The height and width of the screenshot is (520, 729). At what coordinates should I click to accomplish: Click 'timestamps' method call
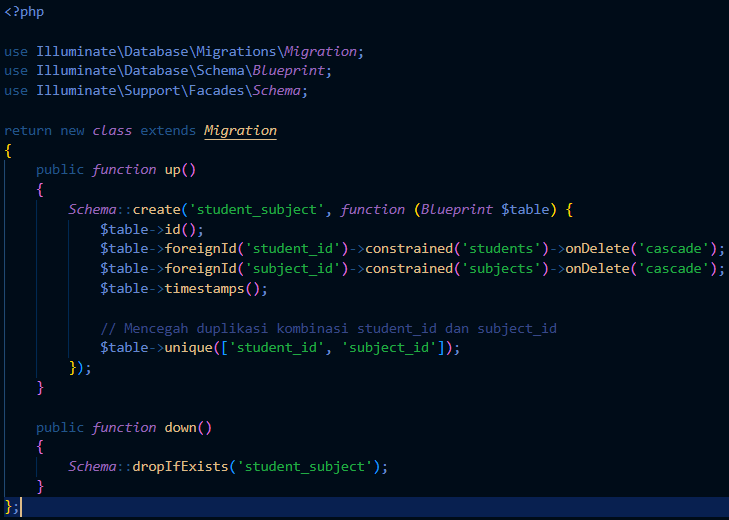[204, 289]
